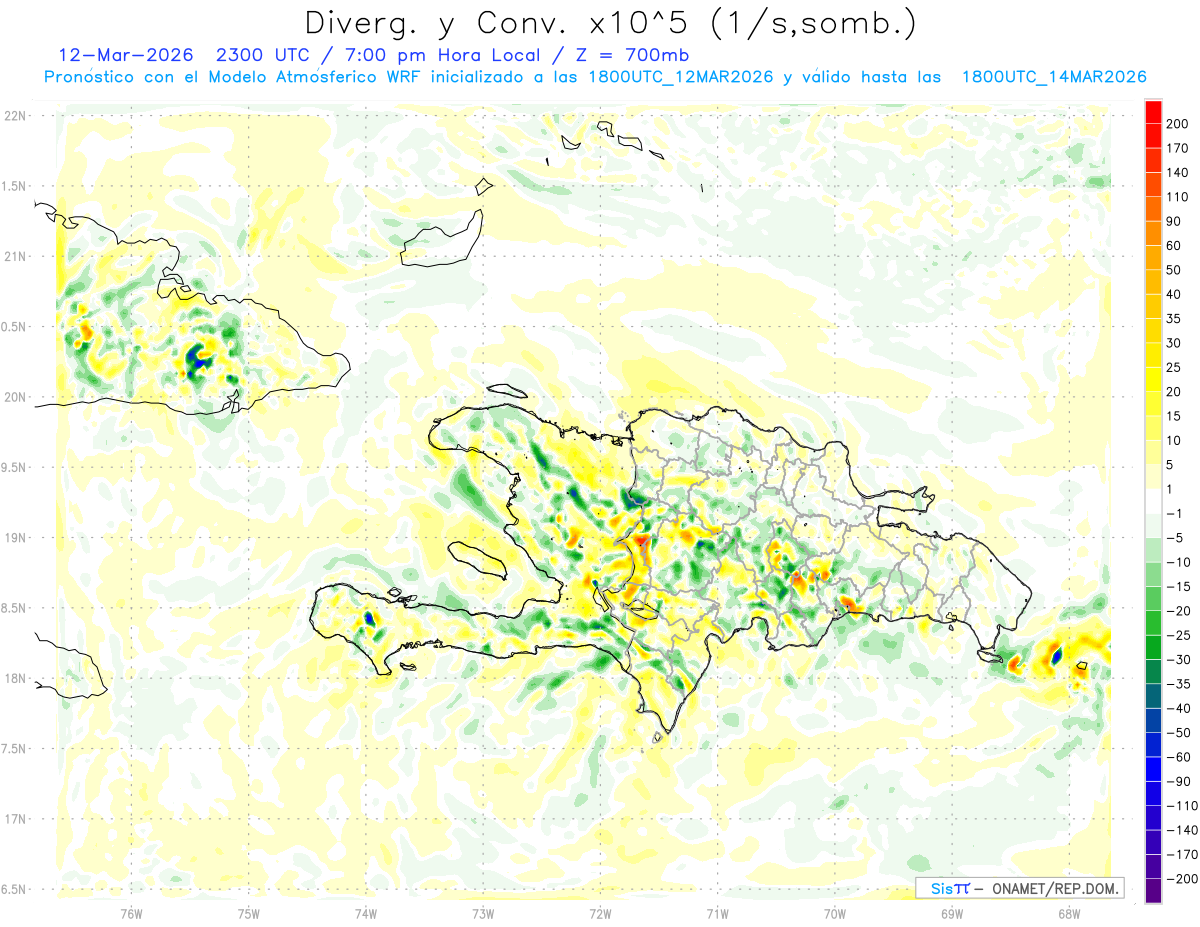The height and width of the screenshot is (927, 1200).
Task: Click the "19N" latitude label
Action: point(15,537)
